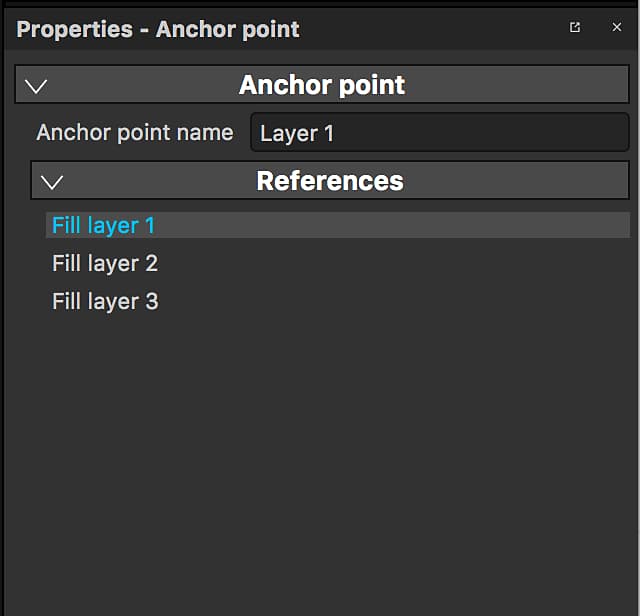Collapse the References section chevron
This screenshot has width=640, height=616.
pyautogui.click(x=52, y=182)
